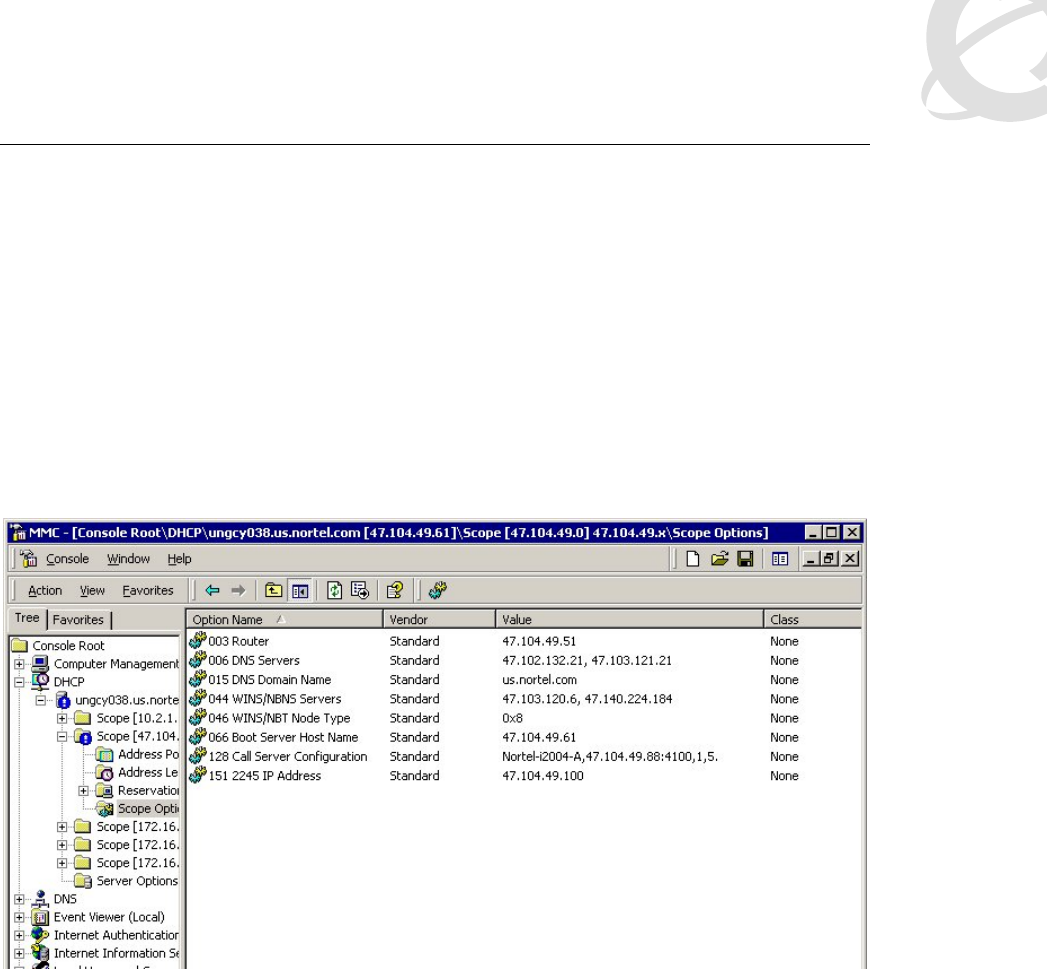Expand the Reservations node
The height and width of the screenshot is (969, 1047).
click(83, 791)
